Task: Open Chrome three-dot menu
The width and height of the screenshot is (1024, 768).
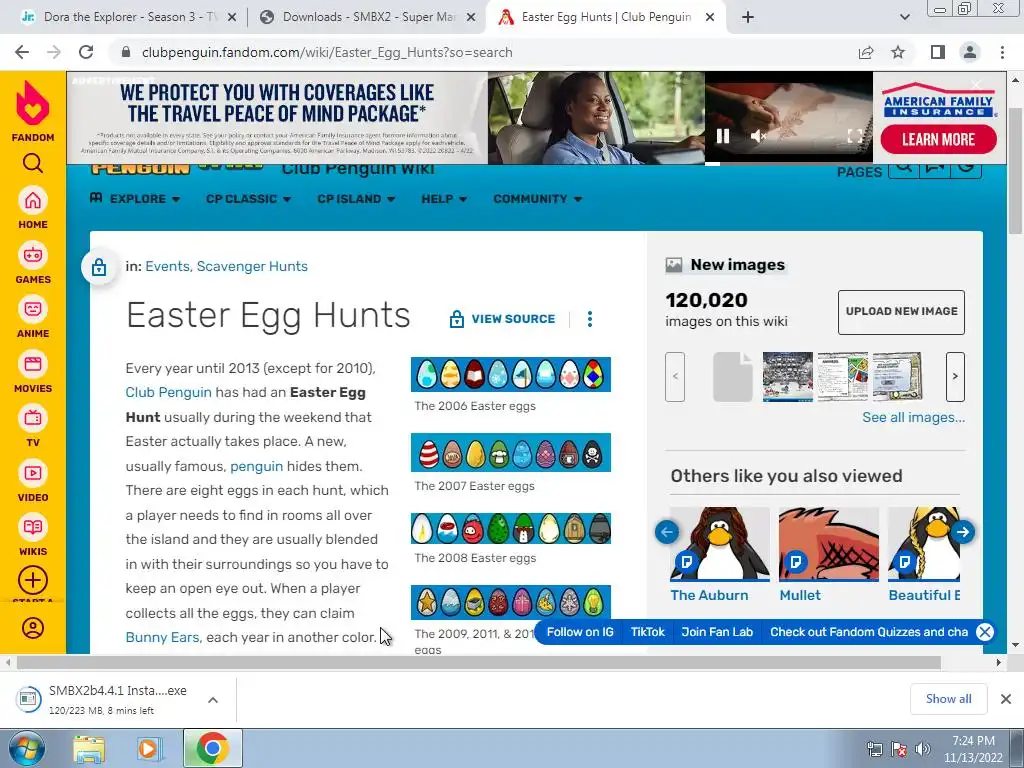Action: 1002,52
